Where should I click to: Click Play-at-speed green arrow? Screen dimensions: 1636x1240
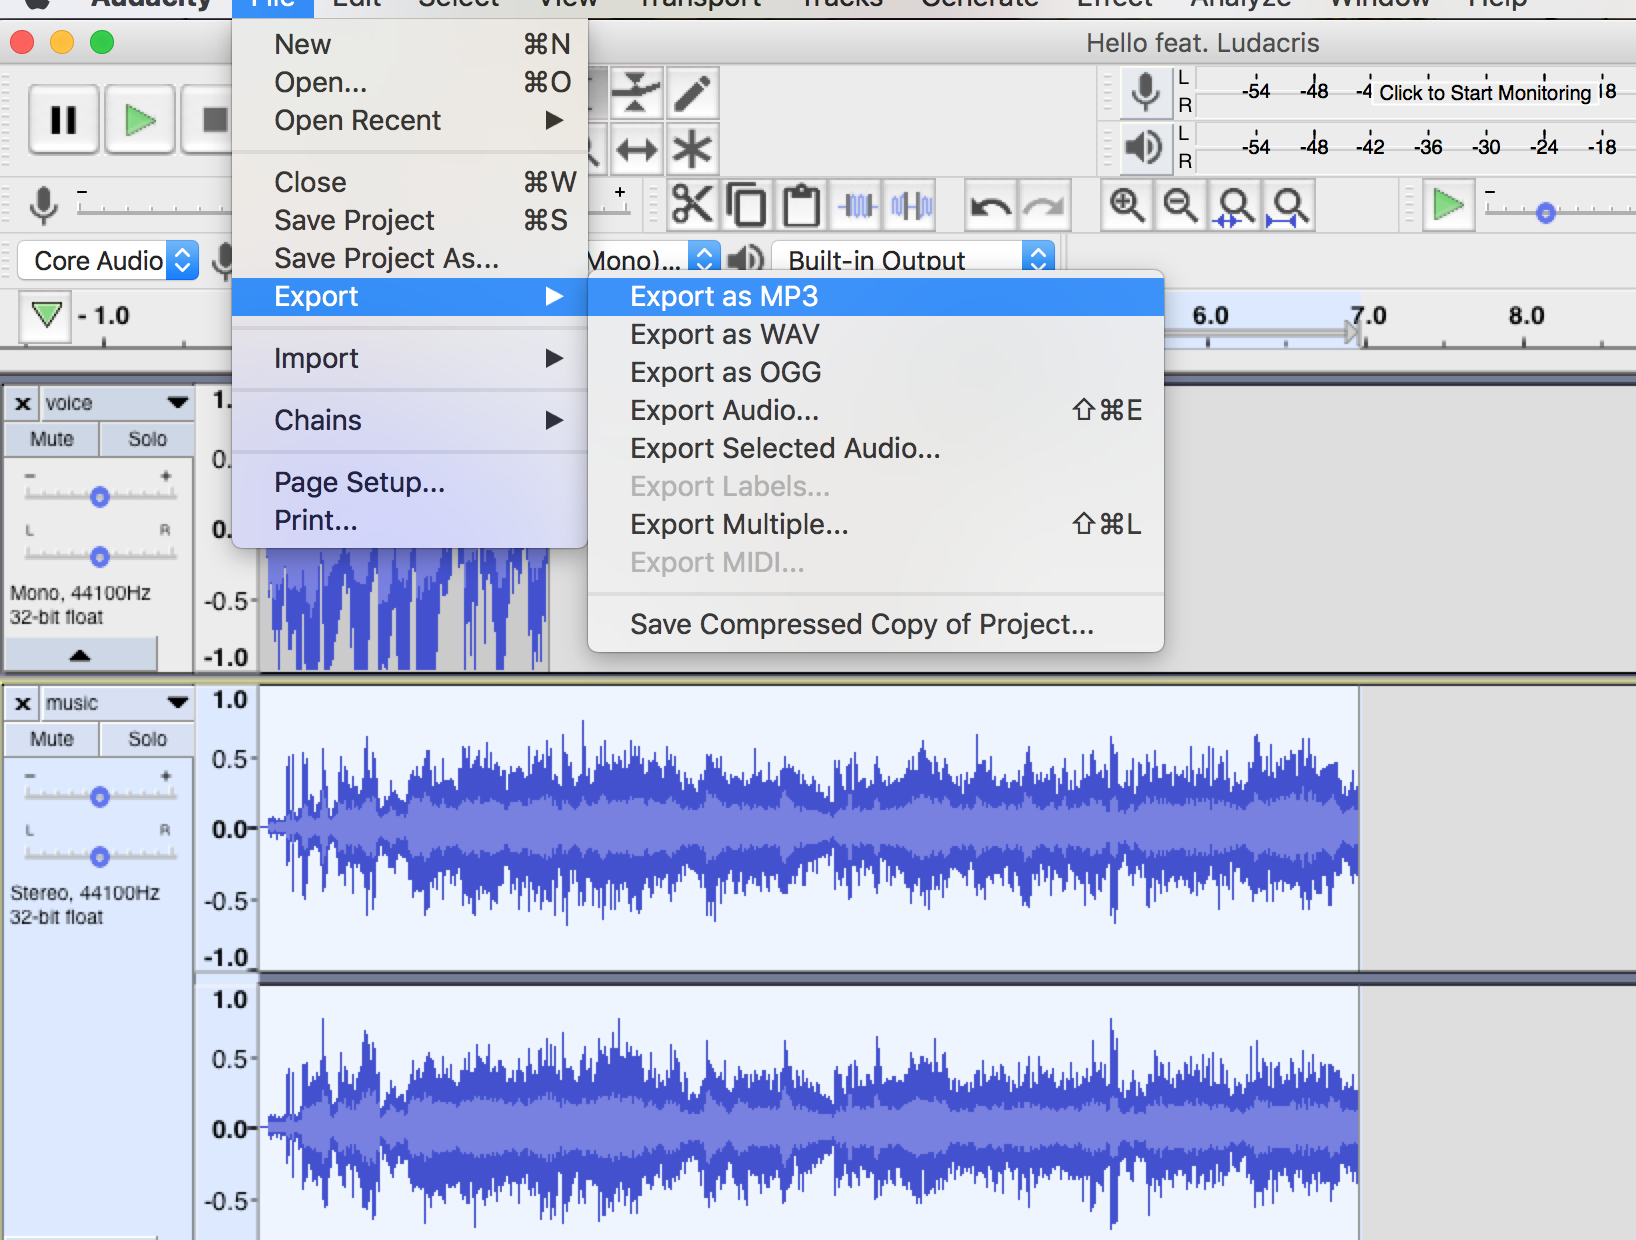point(1448,206)
